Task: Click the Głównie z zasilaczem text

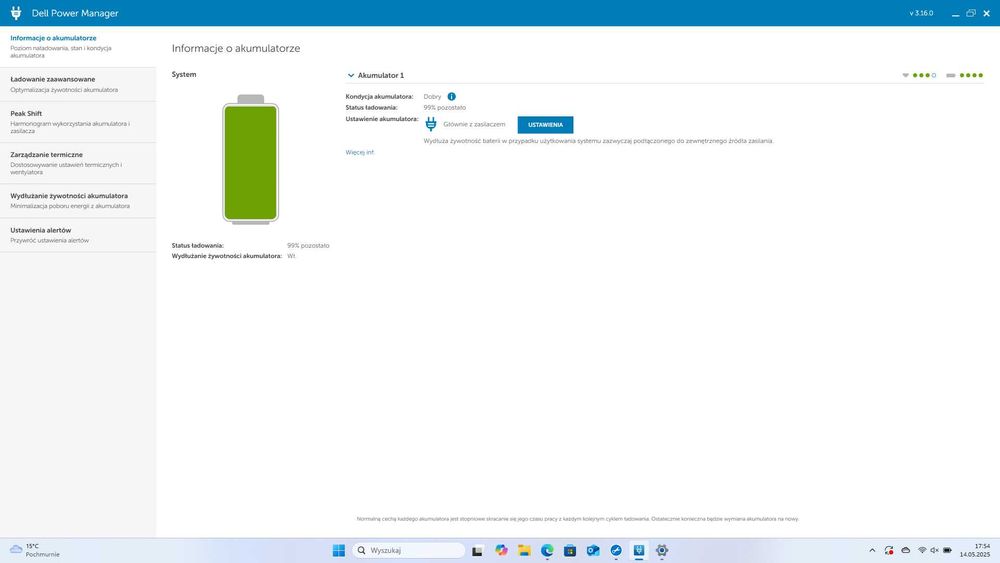Action: (x=474, y=124)
